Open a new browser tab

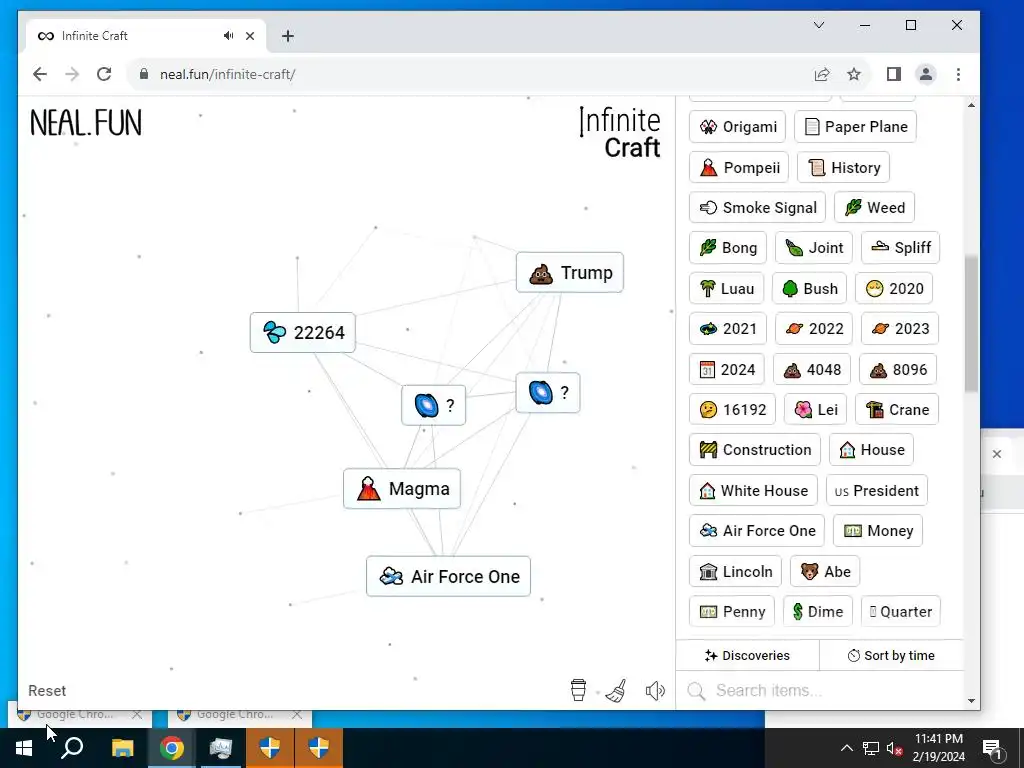click(x=288, y=36)
